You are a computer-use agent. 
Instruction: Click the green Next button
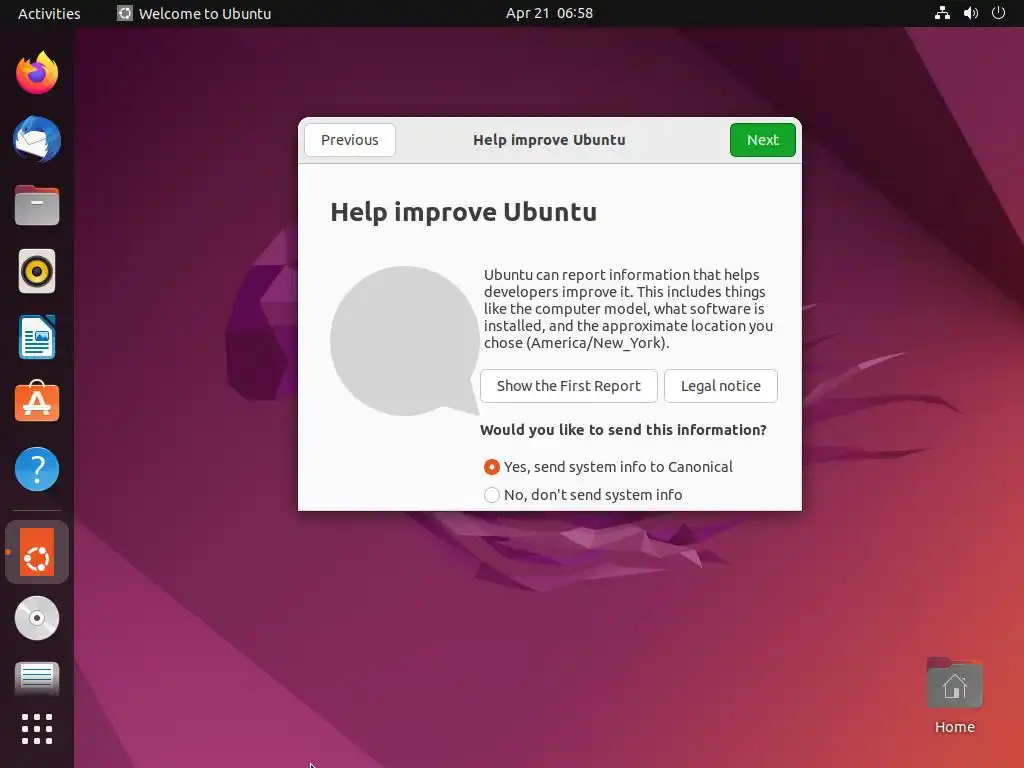click(762, 140)
